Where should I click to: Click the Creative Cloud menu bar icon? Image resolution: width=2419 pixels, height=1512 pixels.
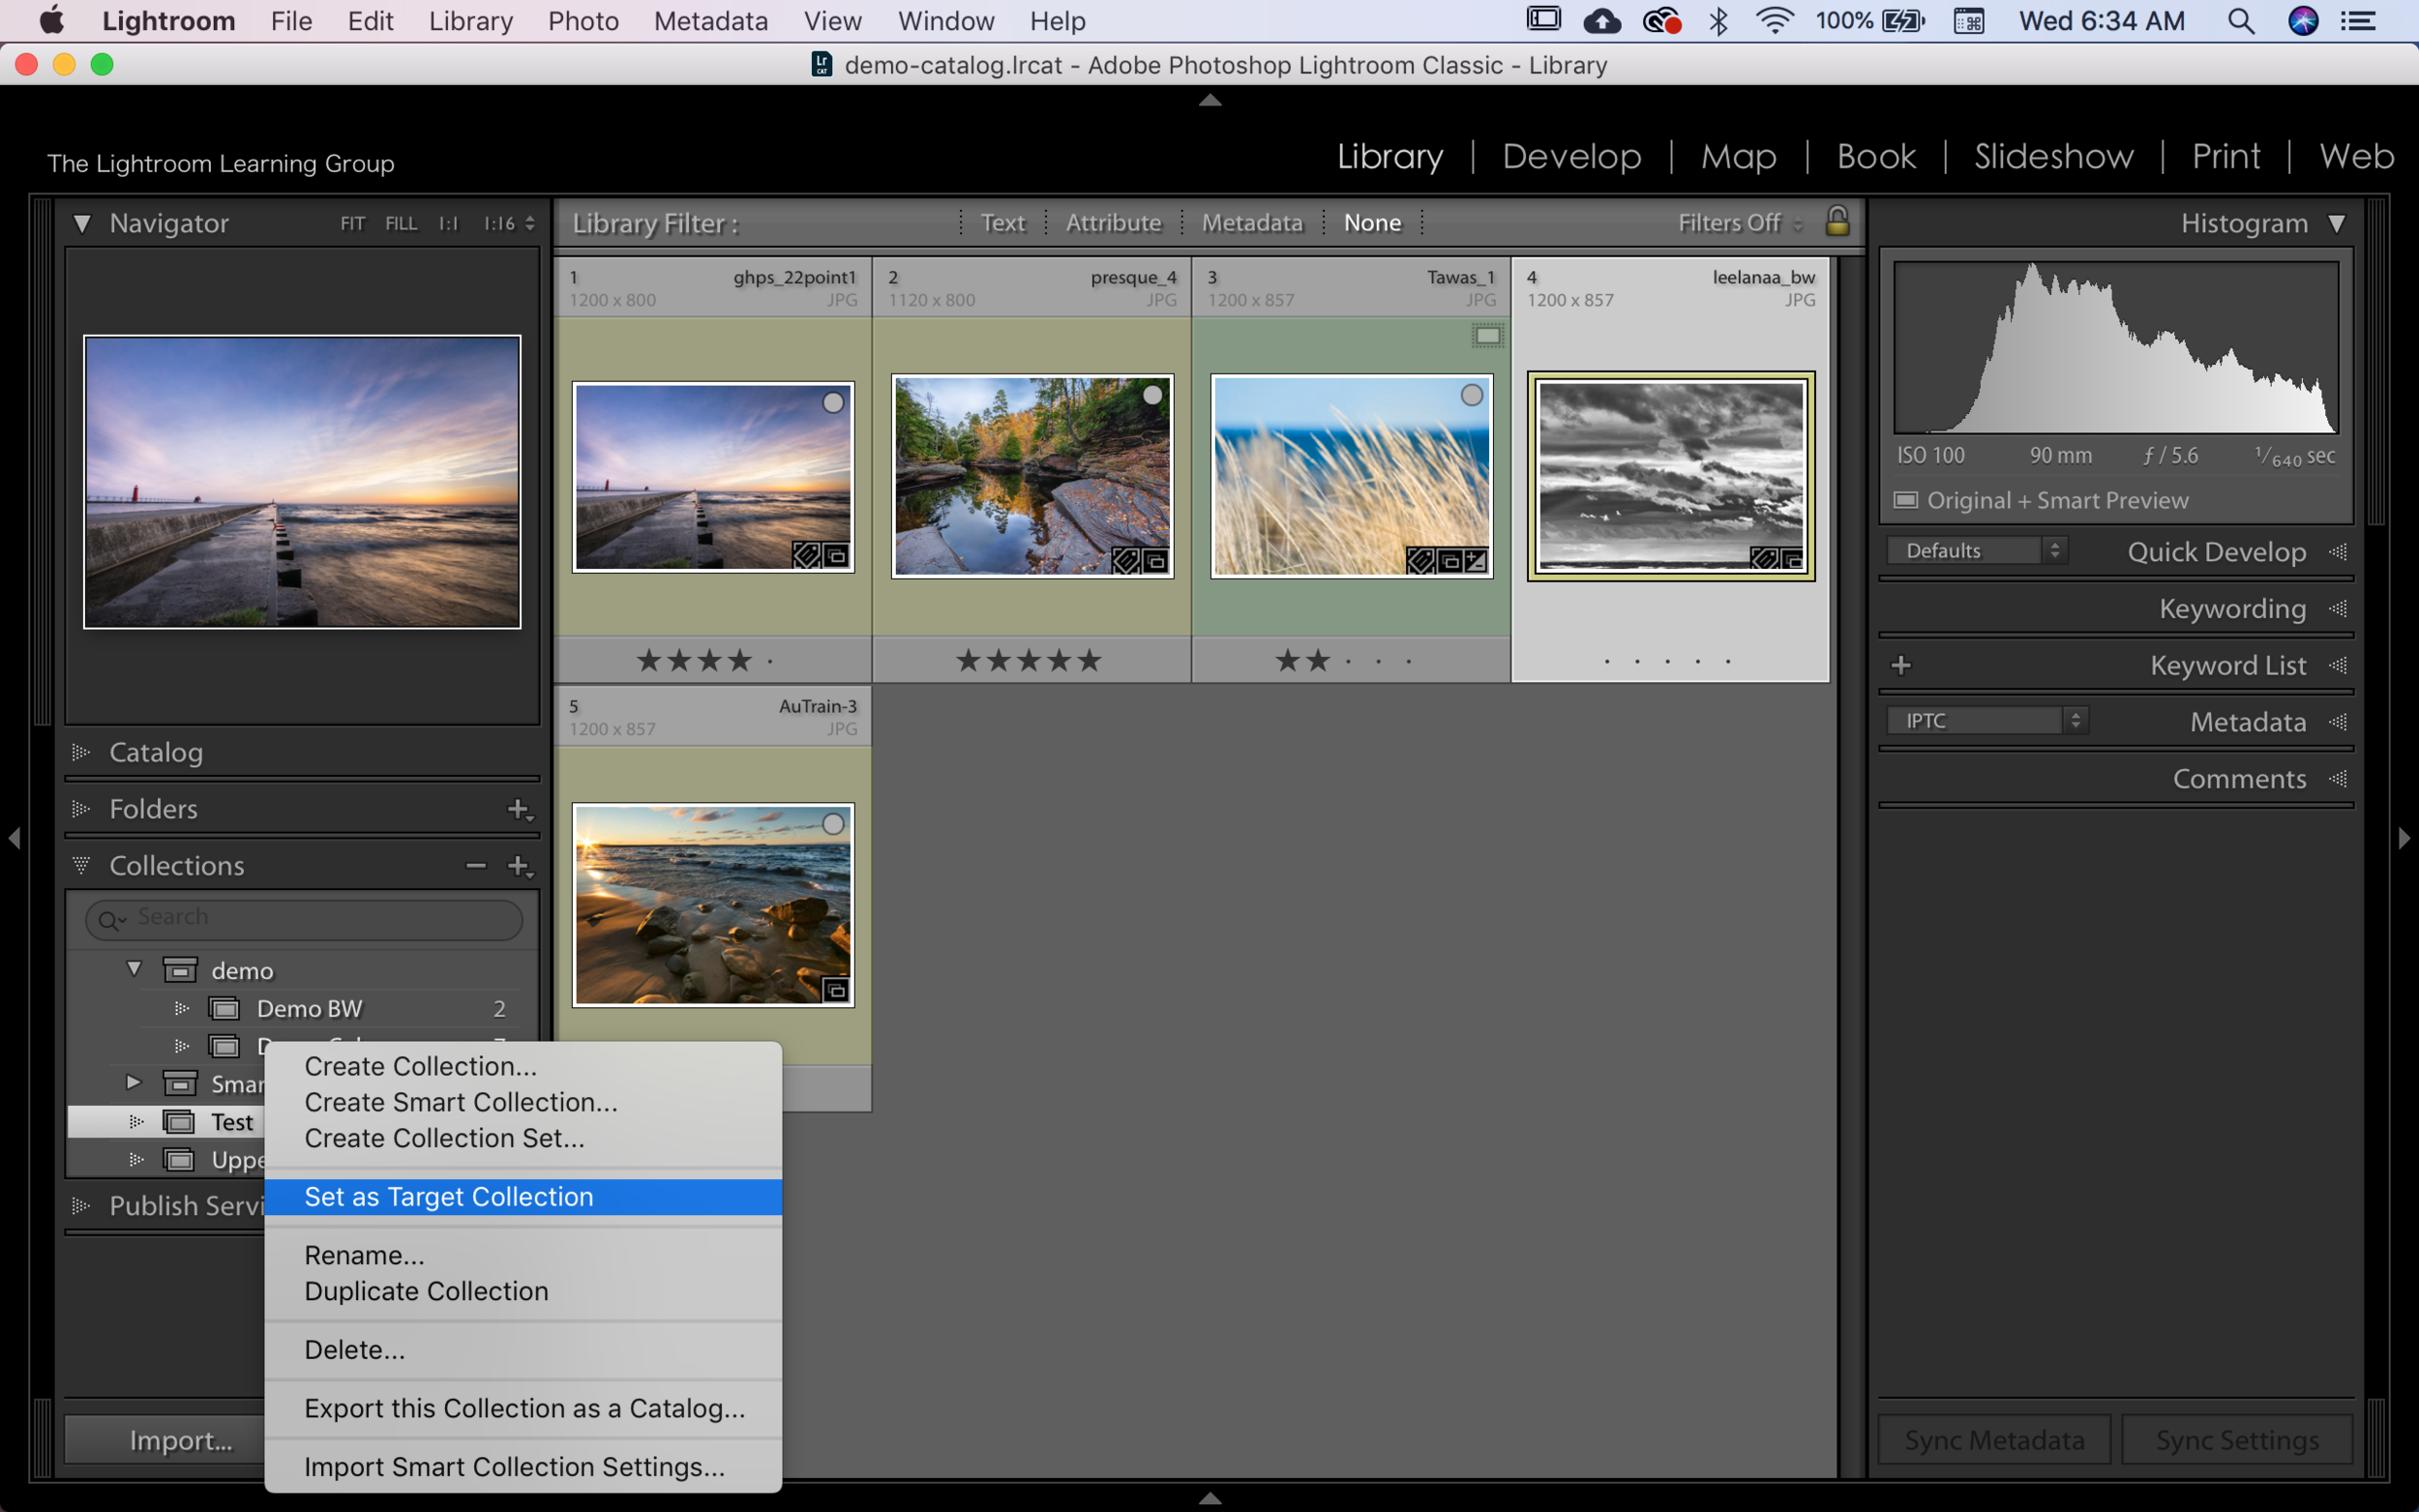(1661, 21)
